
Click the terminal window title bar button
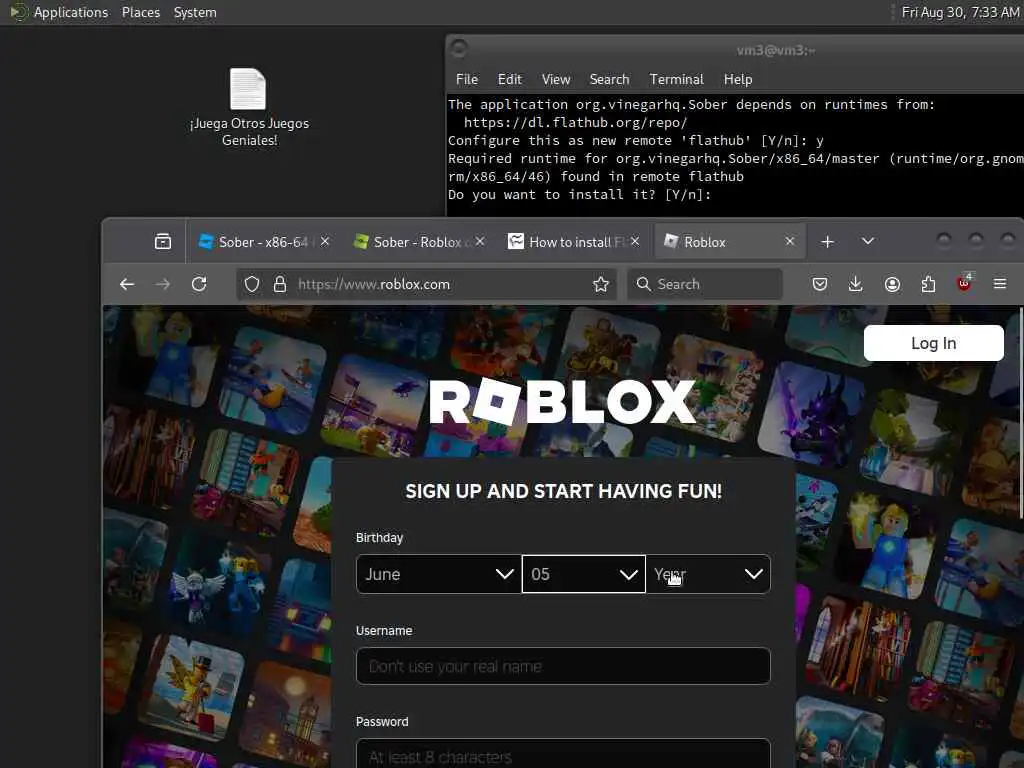click(459, 48)
